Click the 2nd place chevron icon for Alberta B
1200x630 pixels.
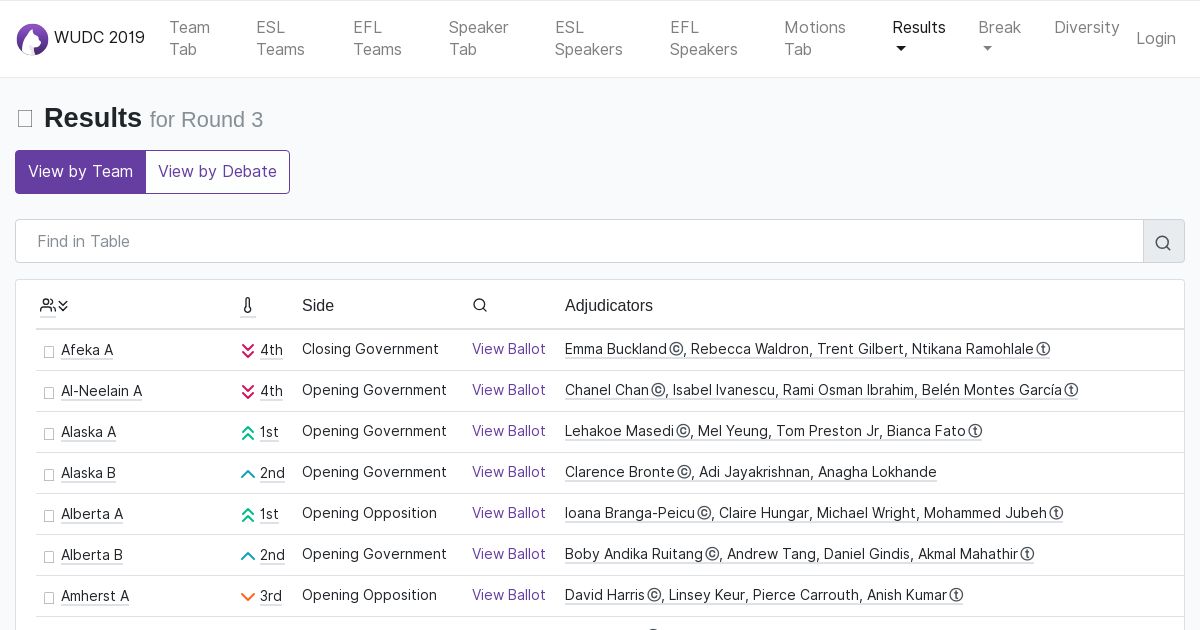coord(248,556)
